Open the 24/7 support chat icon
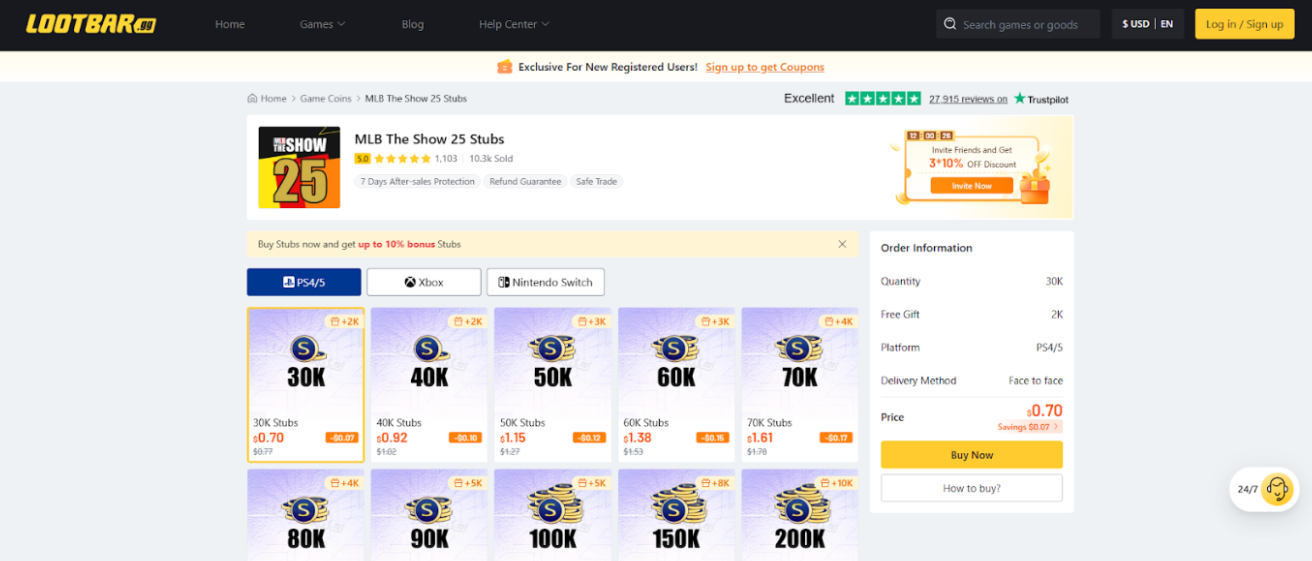Viewport: 1312px width, 561px height. pyautogui.click(x=1276, y=489)
